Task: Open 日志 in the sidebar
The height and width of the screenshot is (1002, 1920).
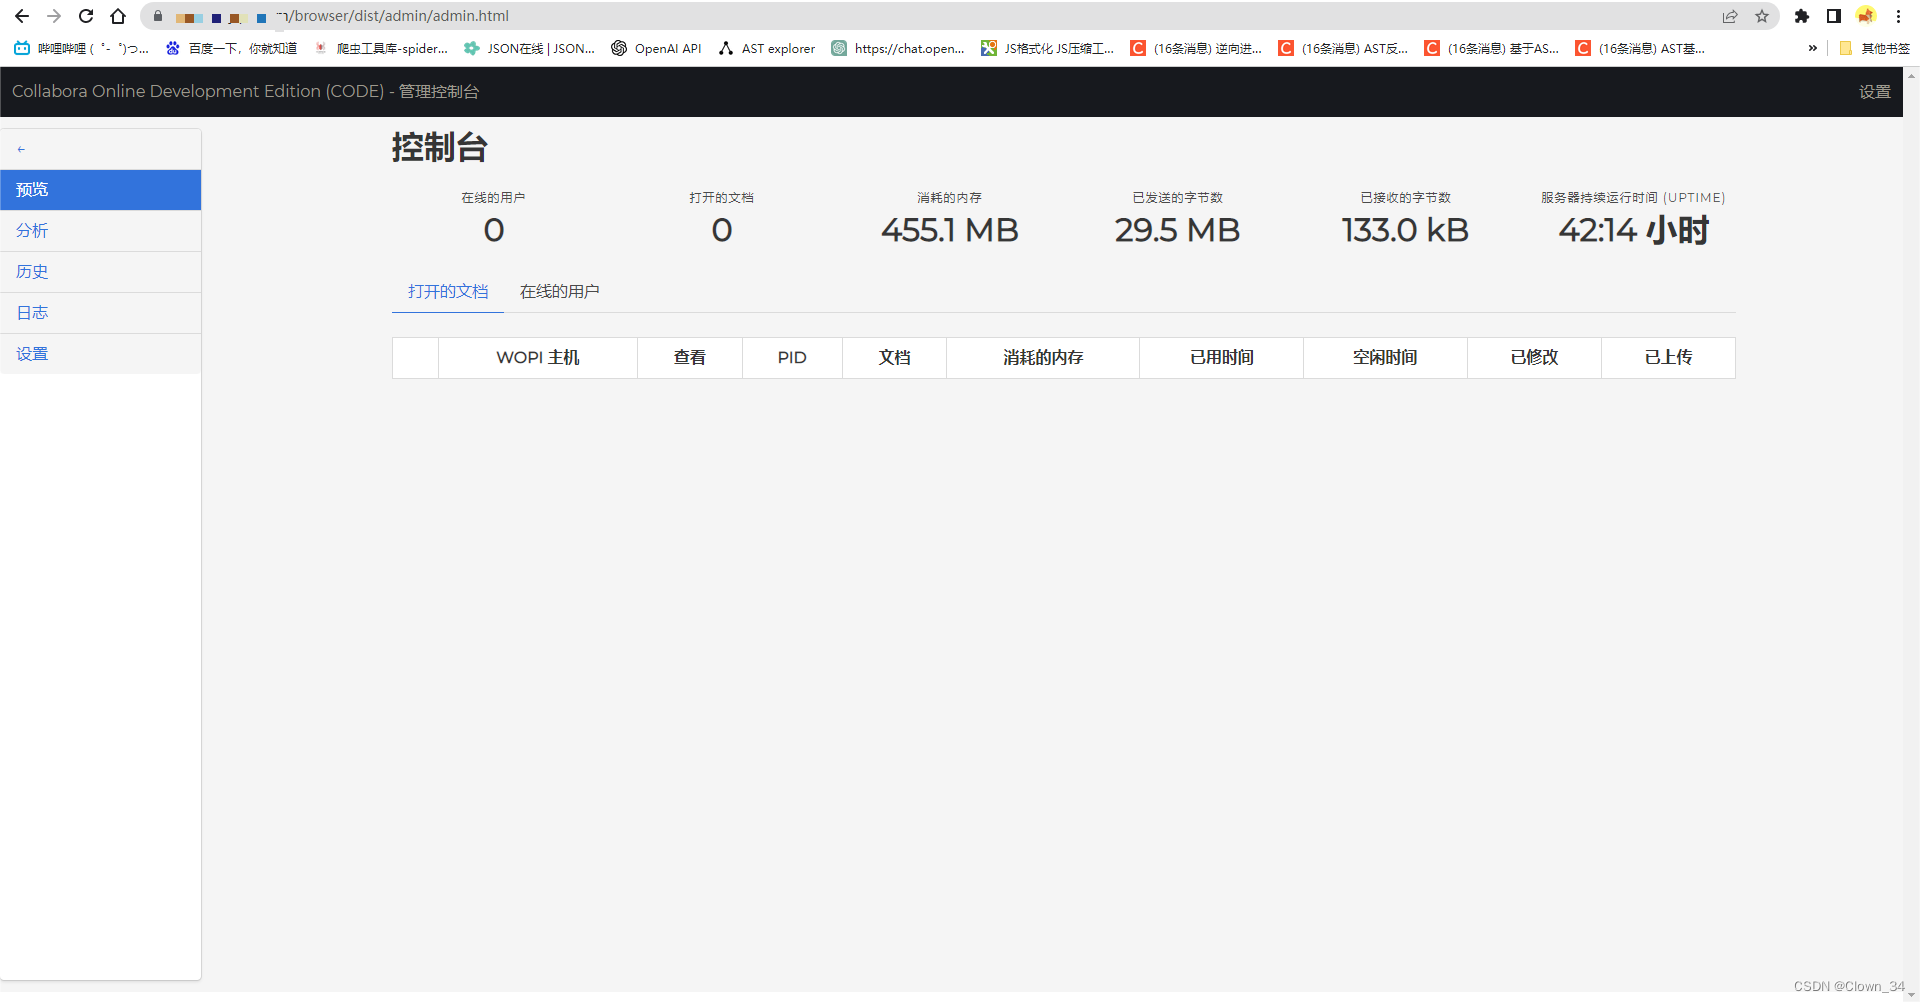Action: 101,313
